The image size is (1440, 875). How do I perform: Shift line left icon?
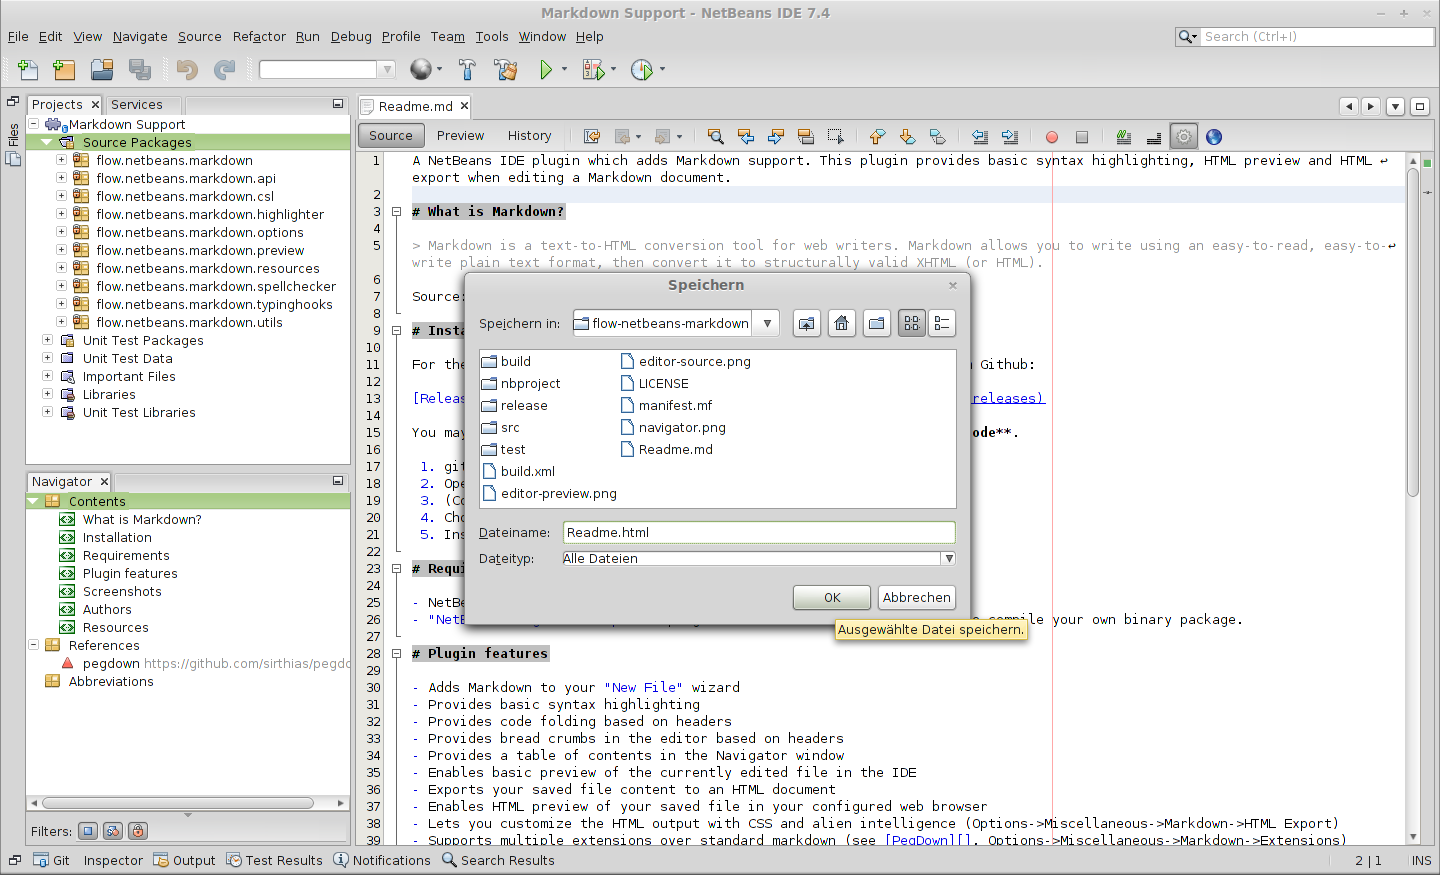(980, 137)
